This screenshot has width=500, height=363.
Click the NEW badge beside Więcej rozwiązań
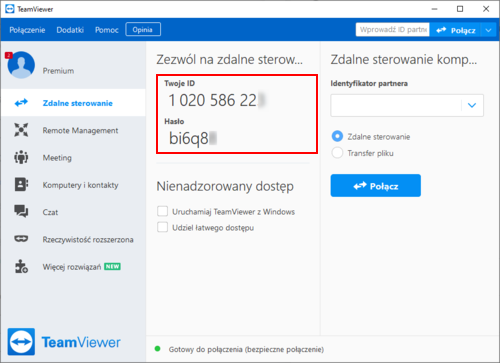112,266
